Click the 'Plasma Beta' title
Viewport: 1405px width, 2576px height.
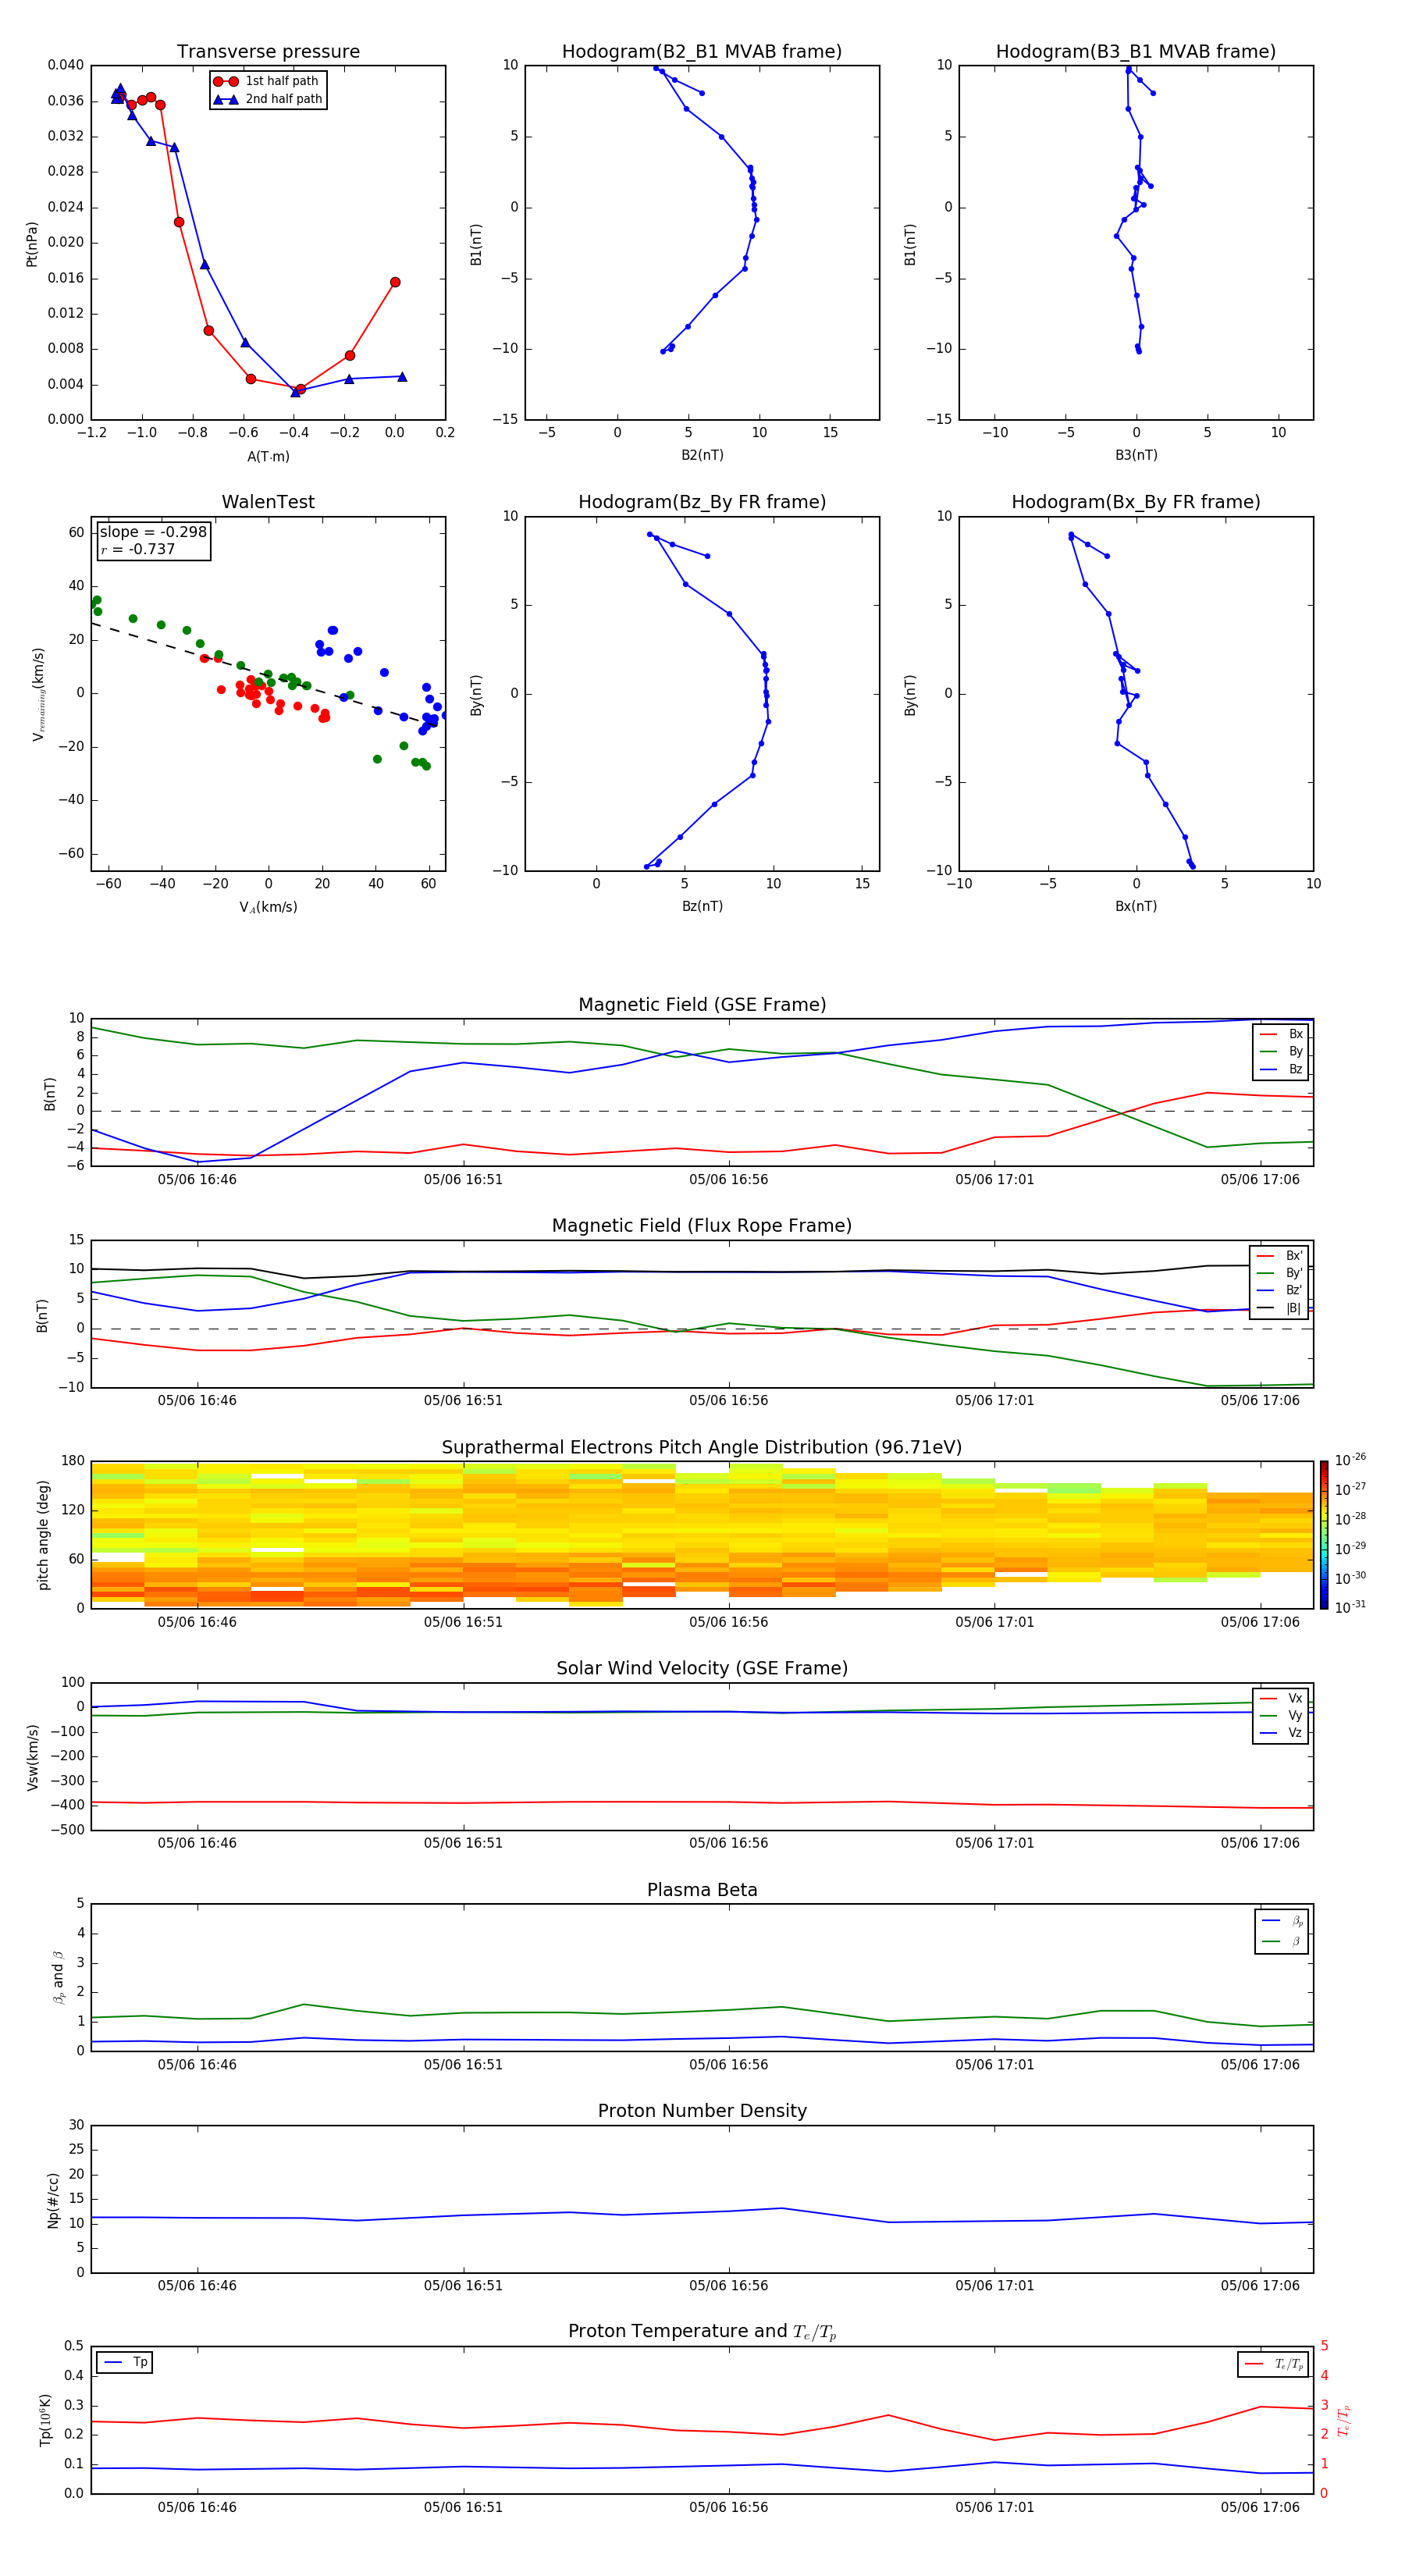pyautogui.click(x=702, y=1890)
